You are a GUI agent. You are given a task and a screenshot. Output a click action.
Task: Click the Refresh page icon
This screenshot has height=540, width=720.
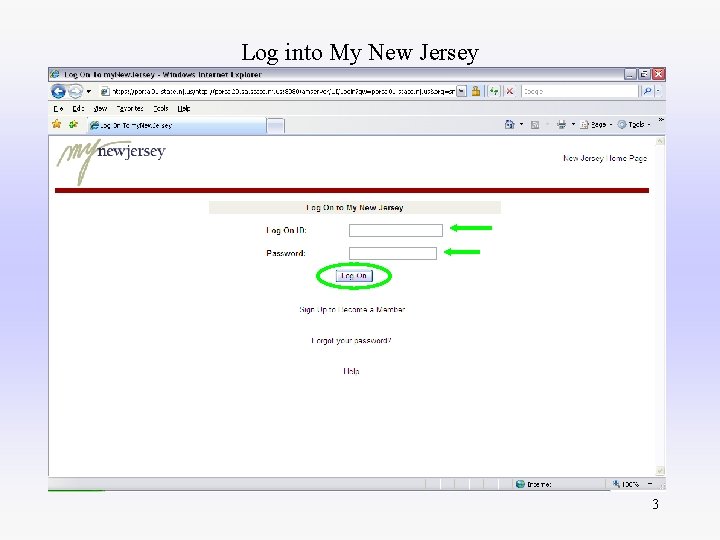(494, 91)
